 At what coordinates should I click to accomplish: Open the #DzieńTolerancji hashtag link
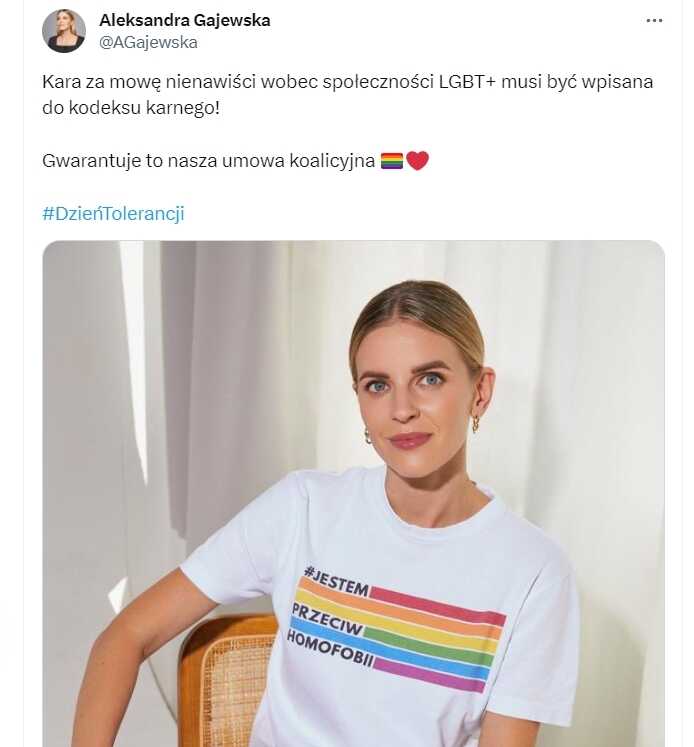pyautogui.click(x=113, y=213)
